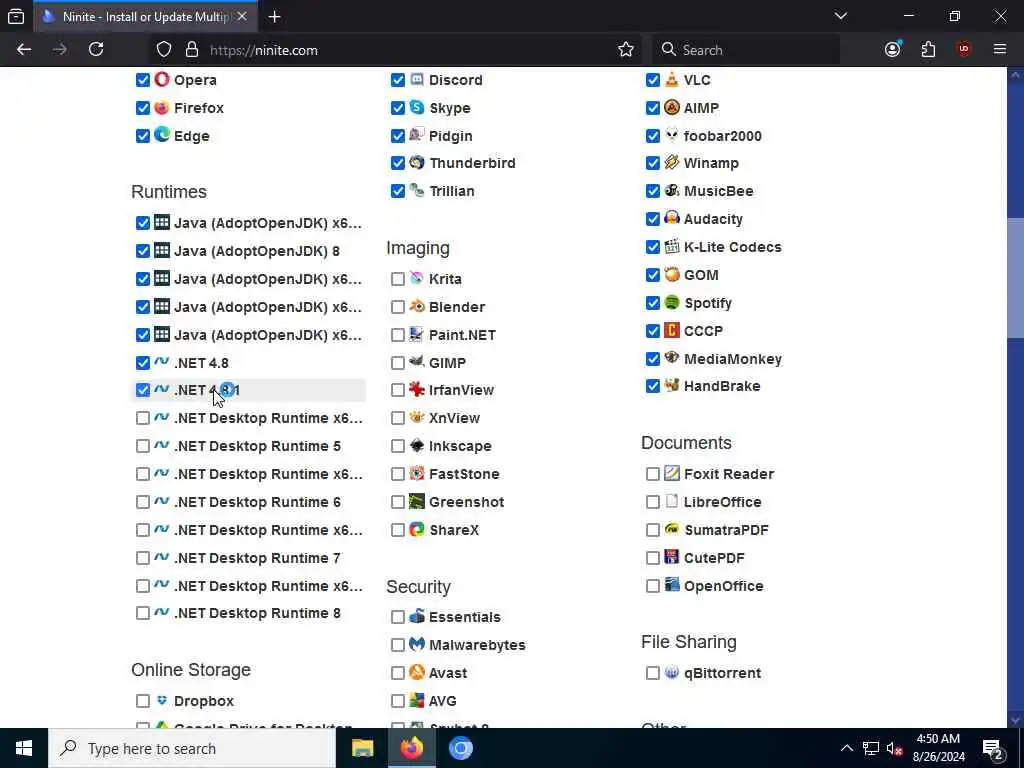1024x768 pixels.
Task: Click the qBittorrent icon
Action: [x=671, y=672]
